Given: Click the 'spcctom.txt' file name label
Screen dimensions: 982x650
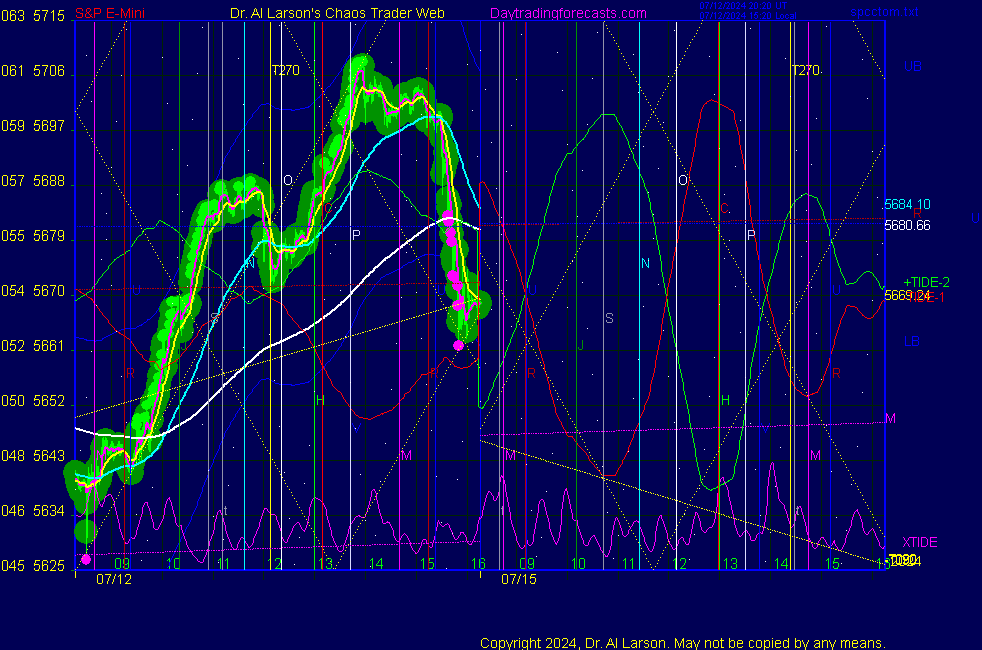Looking at the screenshot, I should 884,12.
